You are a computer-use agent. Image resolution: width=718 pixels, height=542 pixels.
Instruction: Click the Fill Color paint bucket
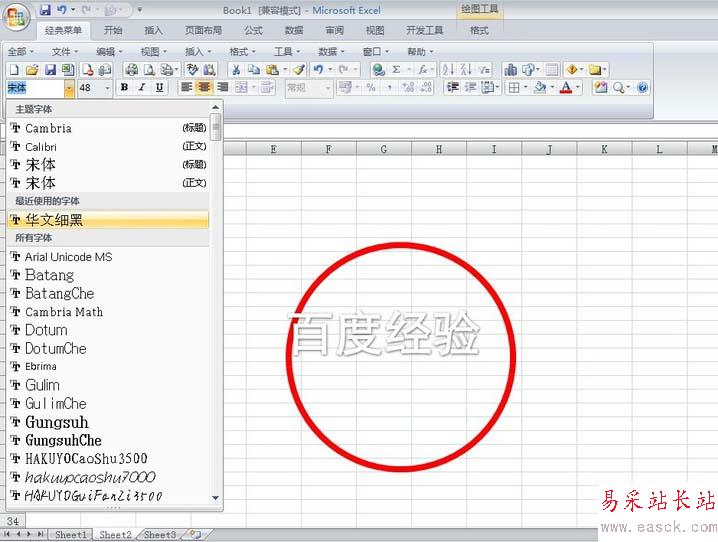point(540,87)
